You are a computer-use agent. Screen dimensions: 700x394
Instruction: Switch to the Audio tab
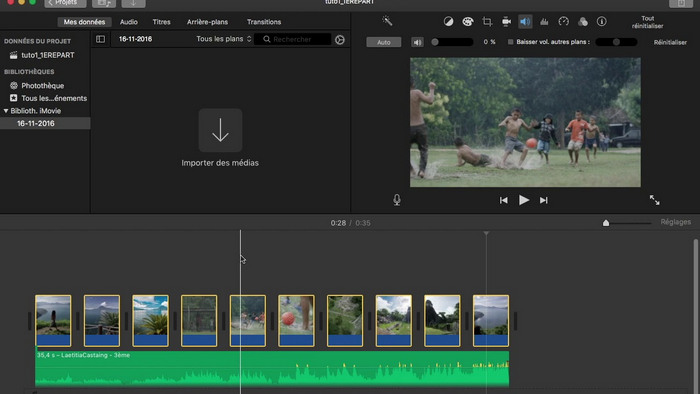coord(129,22)
